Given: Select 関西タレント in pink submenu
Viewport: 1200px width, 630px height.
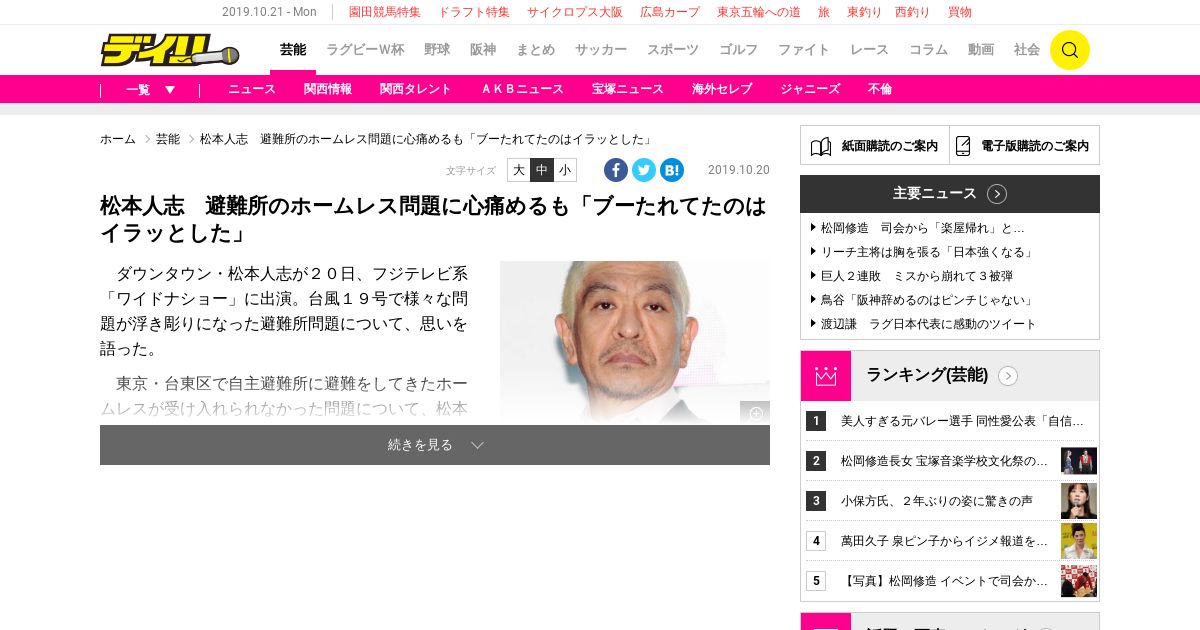Looking at the screenshot, I should click(416, 89).
